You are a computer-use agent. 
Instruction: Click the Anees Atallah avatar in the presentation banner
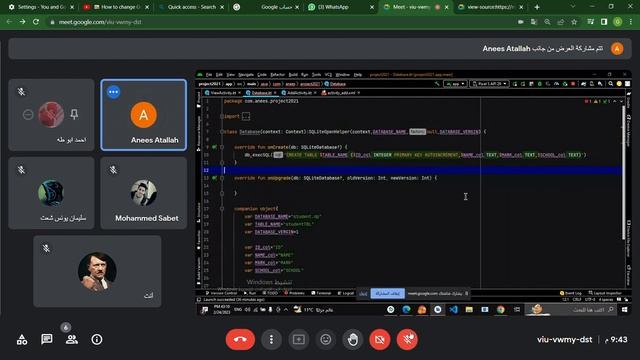(x=617, y=49)
